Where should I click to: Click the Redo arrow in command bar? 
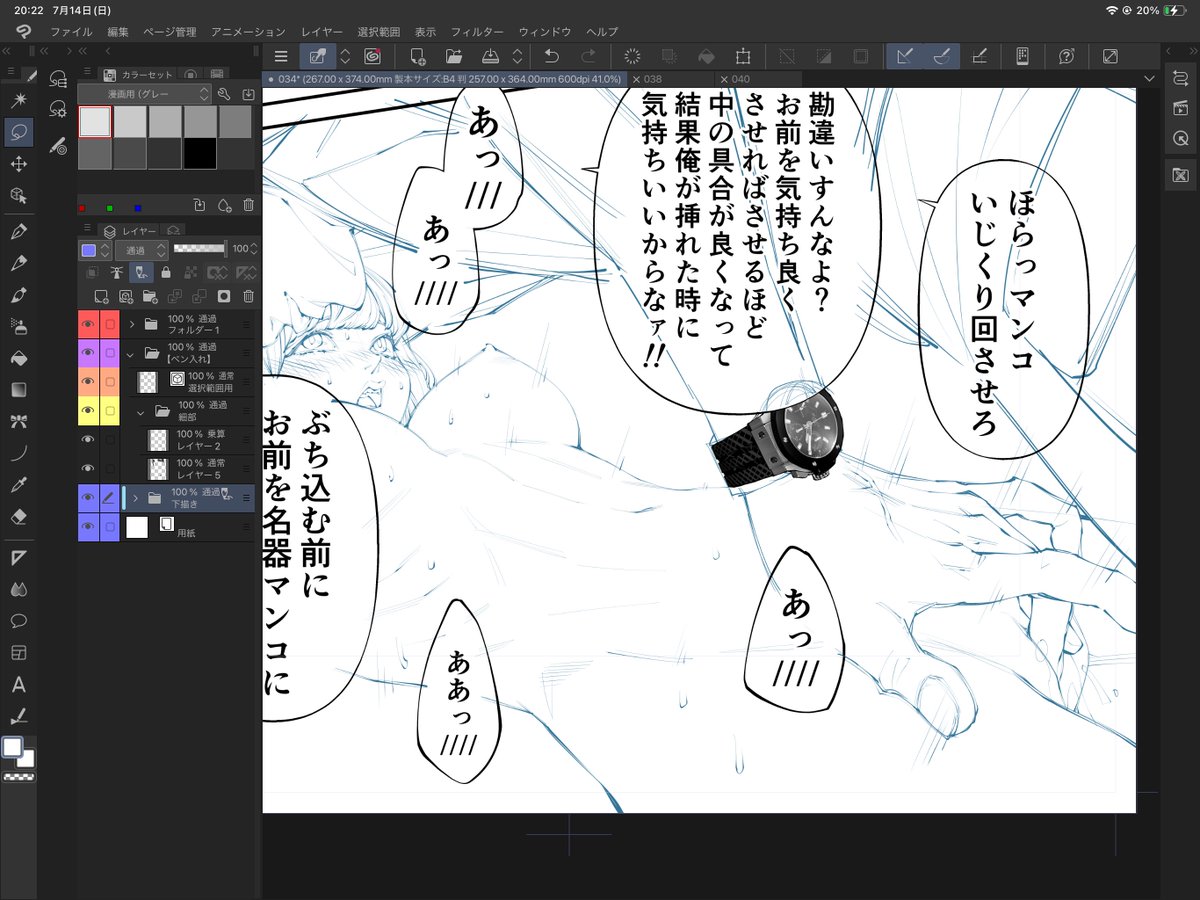pyautogui.click(x=589, y=56)
